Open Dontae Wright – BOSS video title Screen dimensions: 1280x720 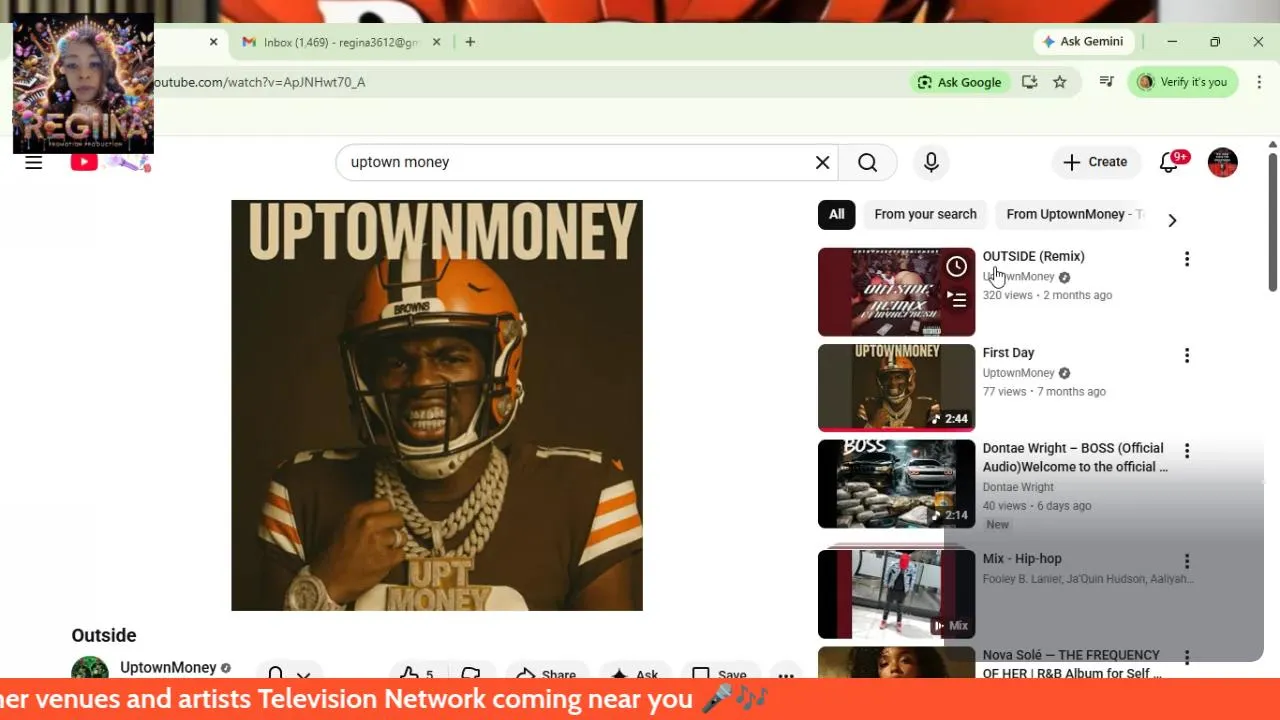point(1075,458)
